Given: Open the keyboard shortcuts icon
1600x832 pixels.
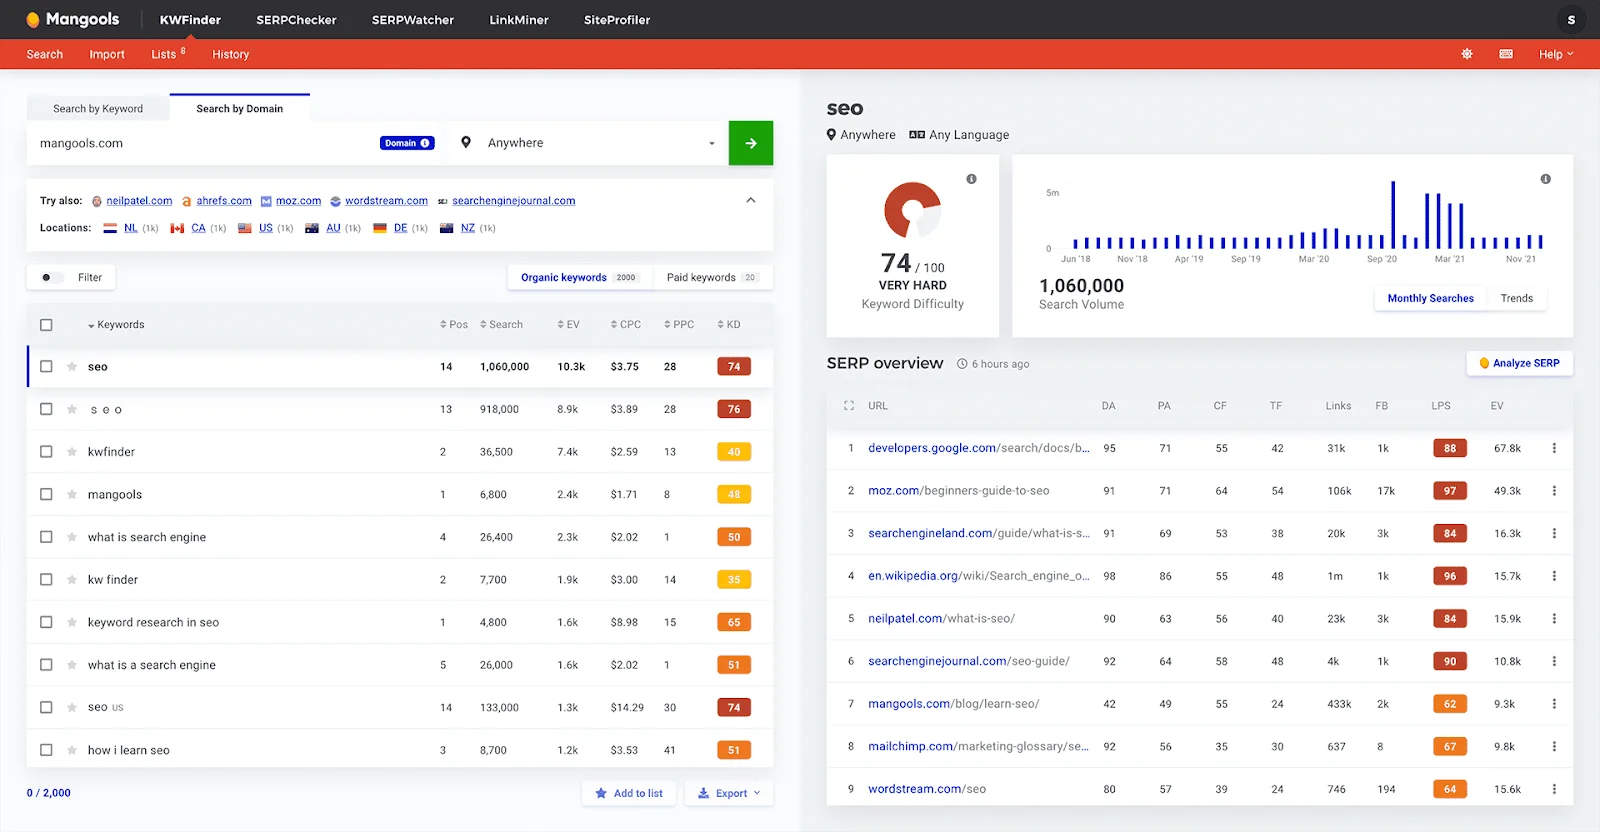Looking at the screenshot, I should coord(1506,54).
